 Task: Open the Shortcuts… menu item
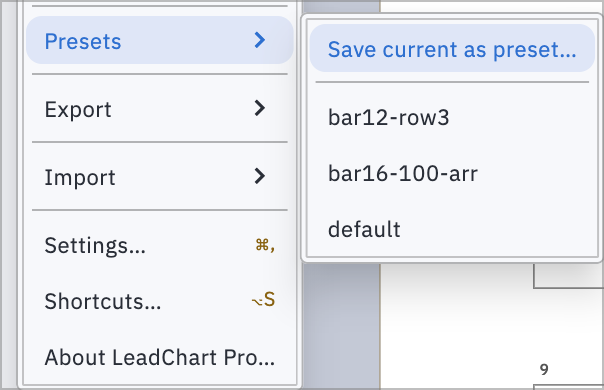(x=159, y=301)
